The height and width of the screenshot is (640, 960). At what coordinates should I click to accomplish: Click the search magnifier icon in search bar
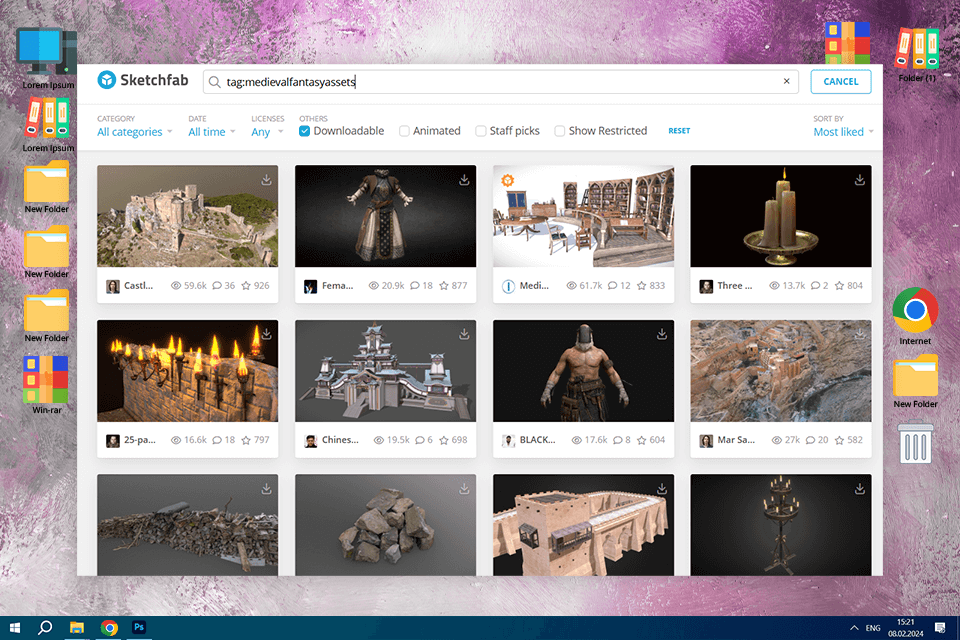coord(214,82)
